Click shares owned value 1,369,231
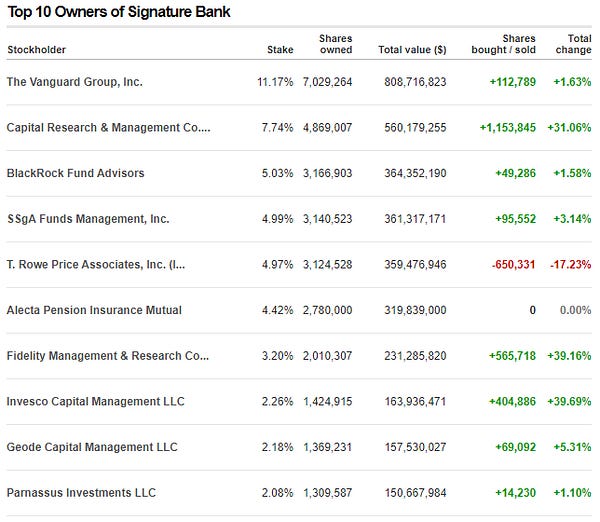Viewport: 600px width, 522px height. coord(328,447)
